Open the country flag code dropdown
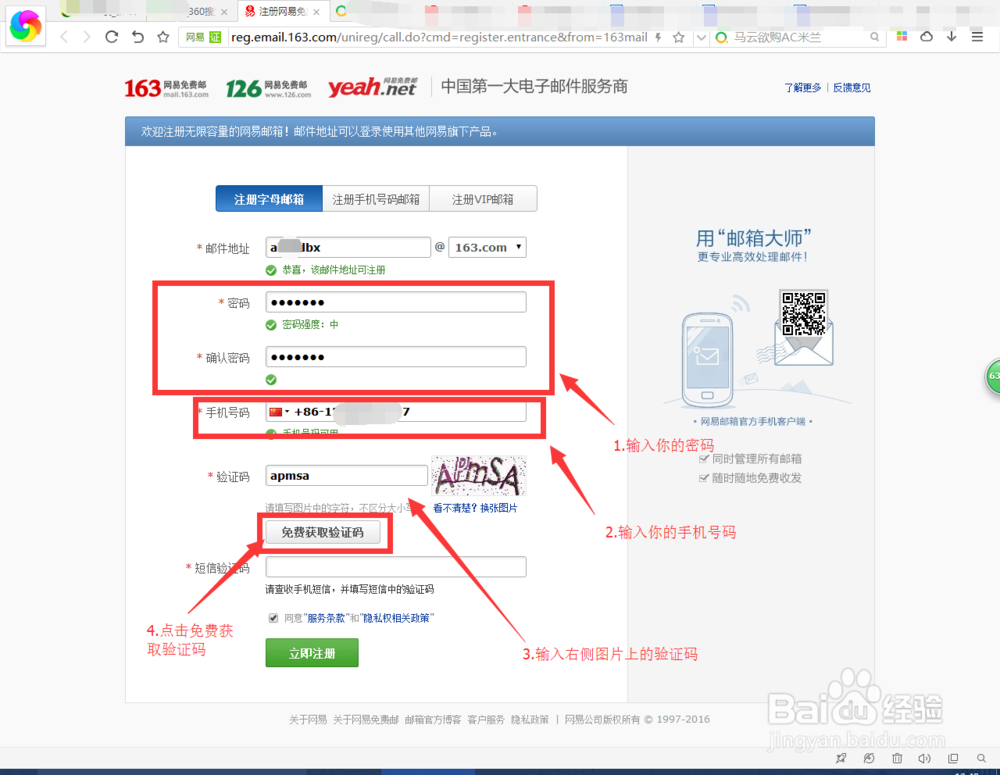This screenshot has width=1000, height=775. (x=279, y=412)
